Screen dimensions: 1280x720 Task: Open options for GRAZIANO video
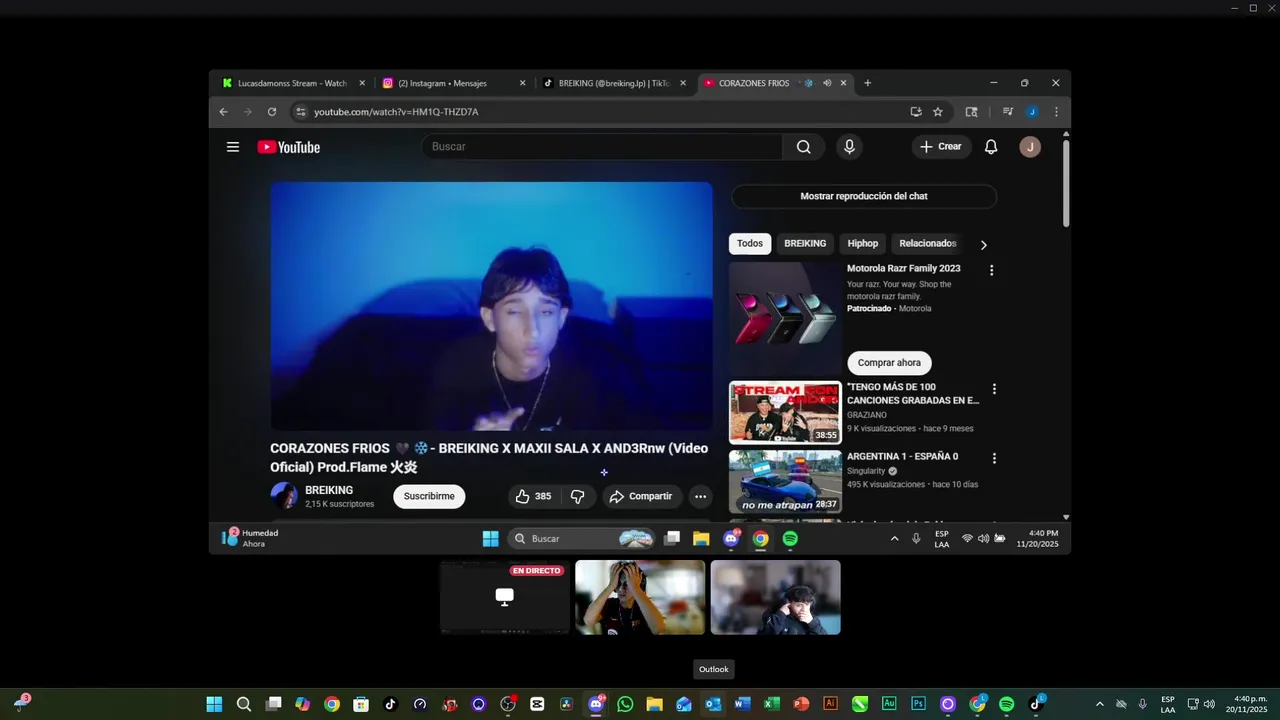(x=994, y=389)
